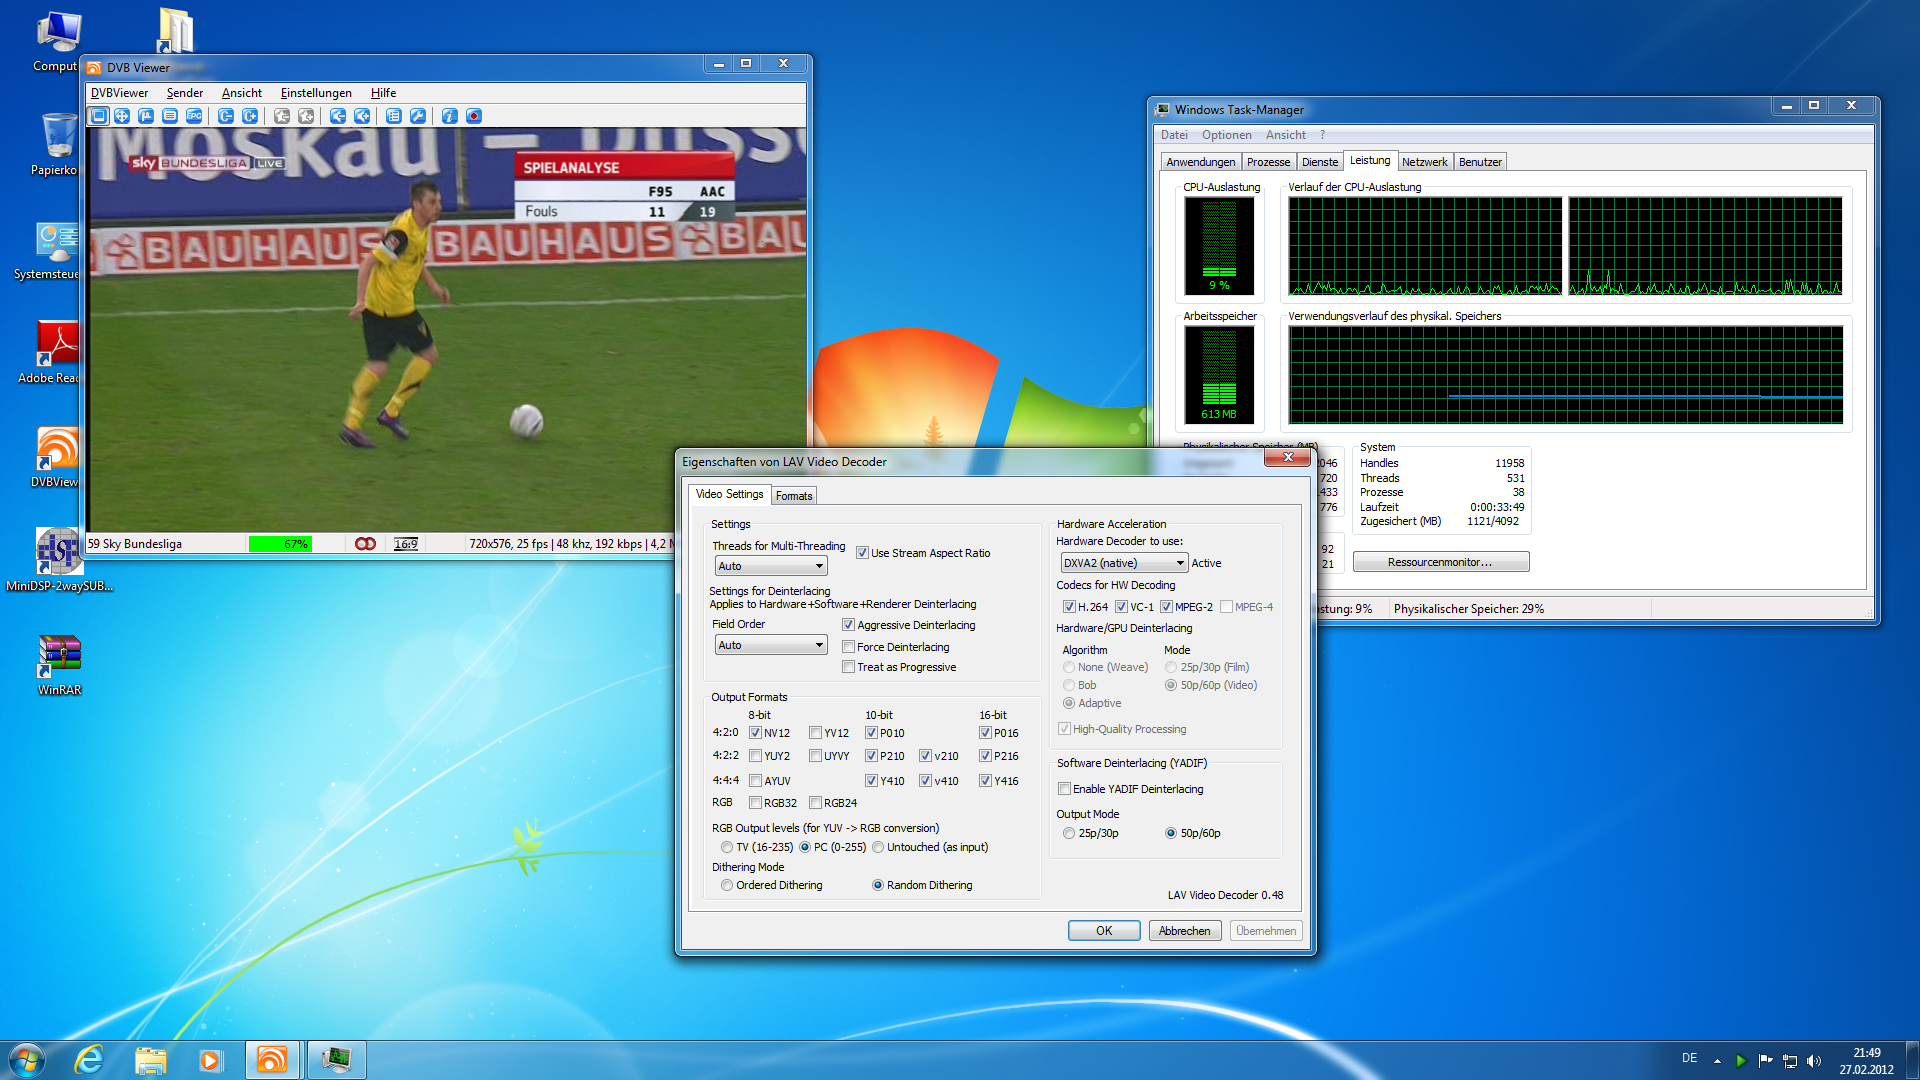Switch to the Formats tab

coord(794,496)
